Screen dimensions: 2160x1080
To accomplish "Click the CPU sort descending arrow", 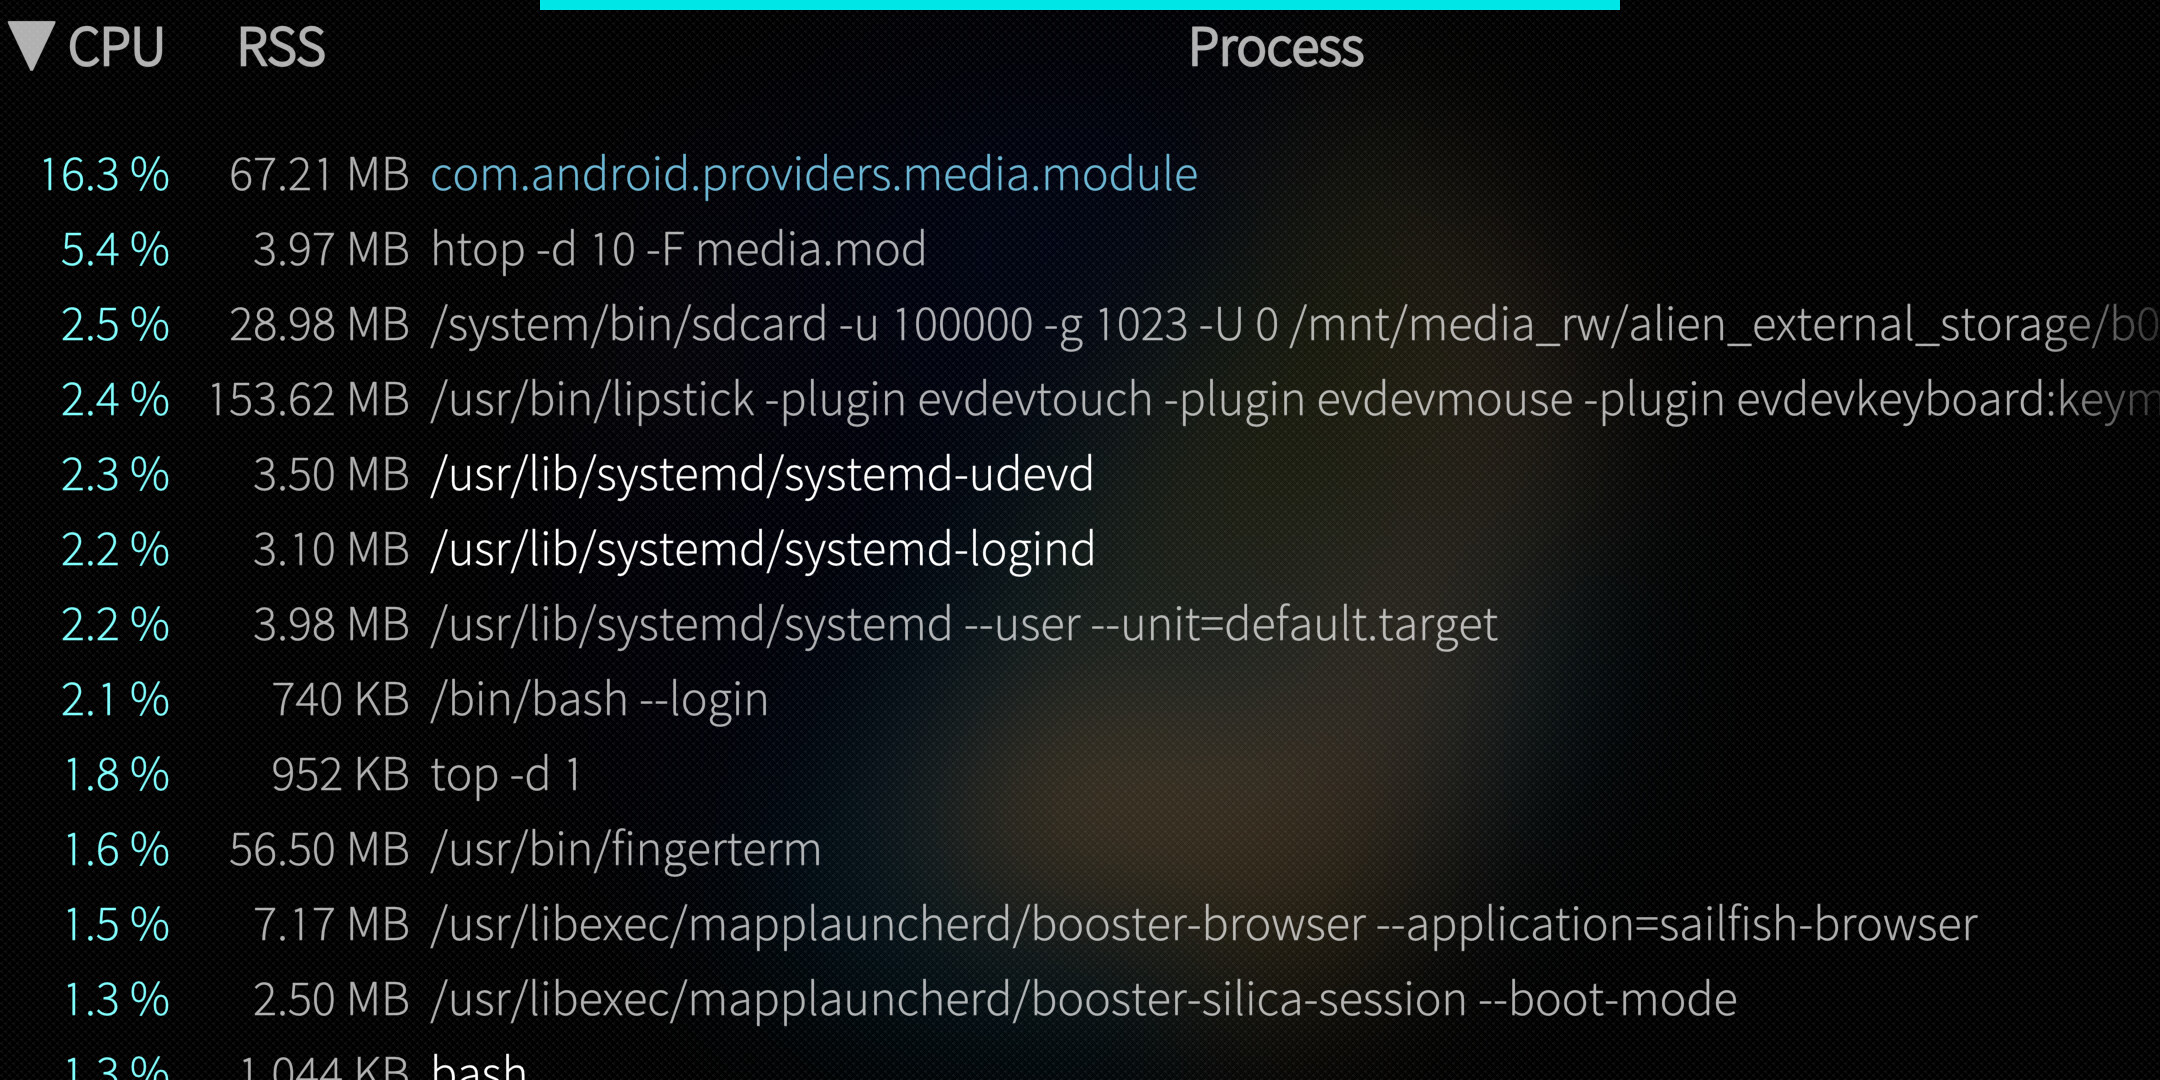I will click(32, 46).
